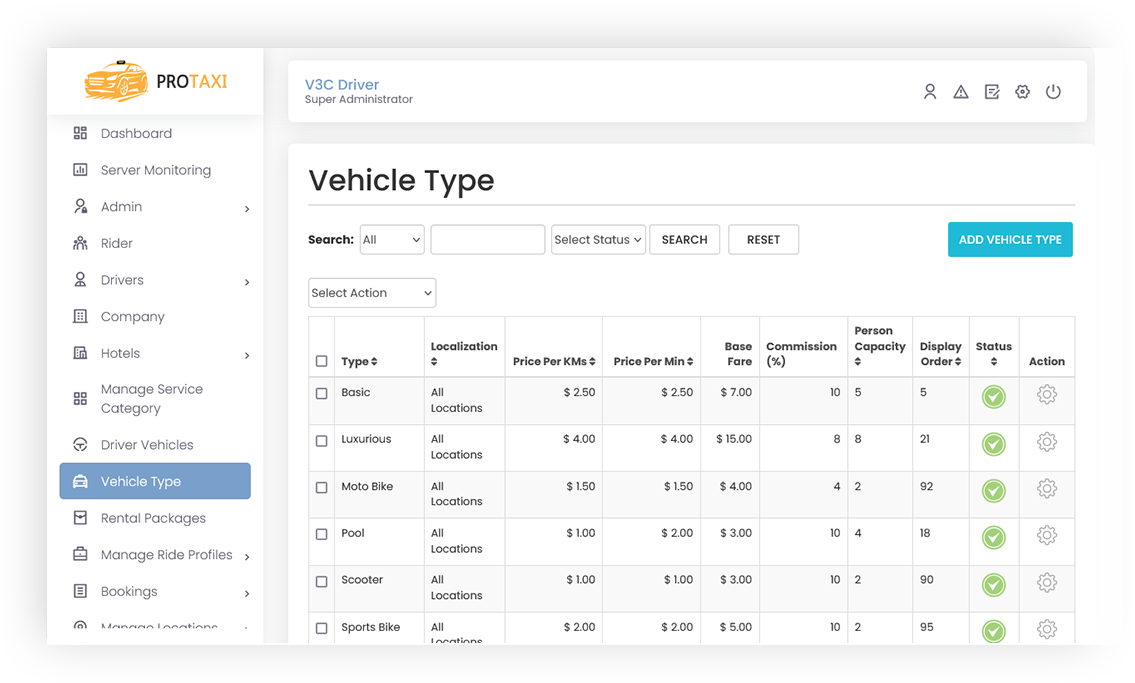Sort table by Price Per KMs
Screen dimensions: 1135x683
554,361
